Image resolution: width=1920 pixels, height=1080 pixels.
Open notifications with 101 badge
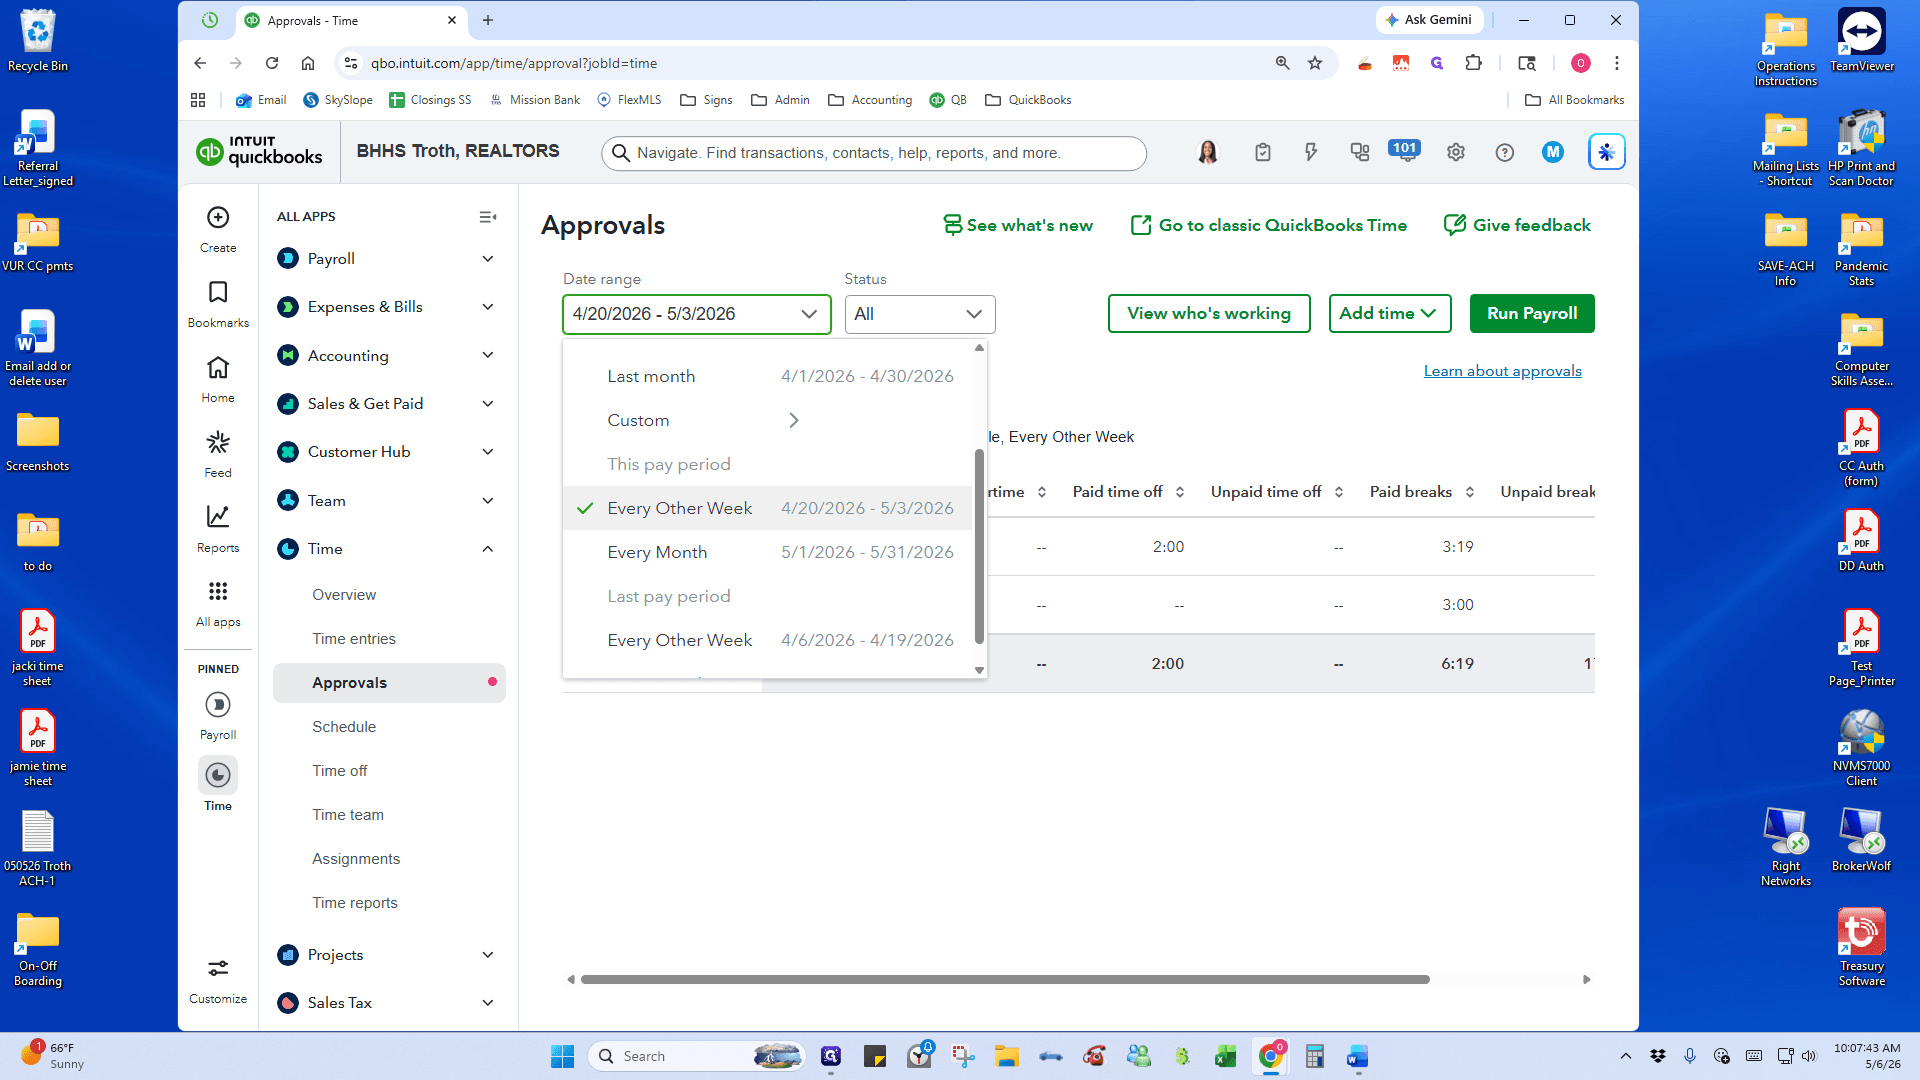[x=1405, y=151]
